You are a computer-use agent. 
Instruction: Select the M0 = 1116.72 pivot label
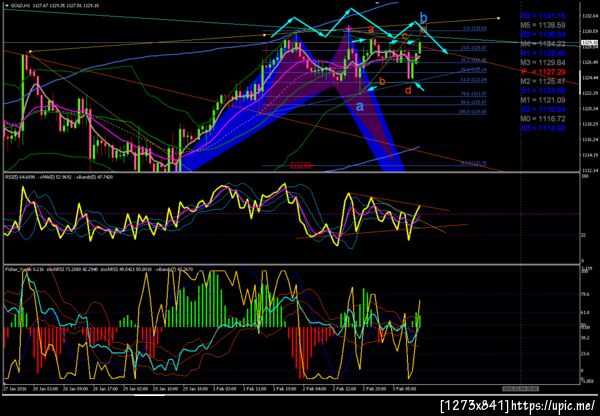(x=543, y=119)
